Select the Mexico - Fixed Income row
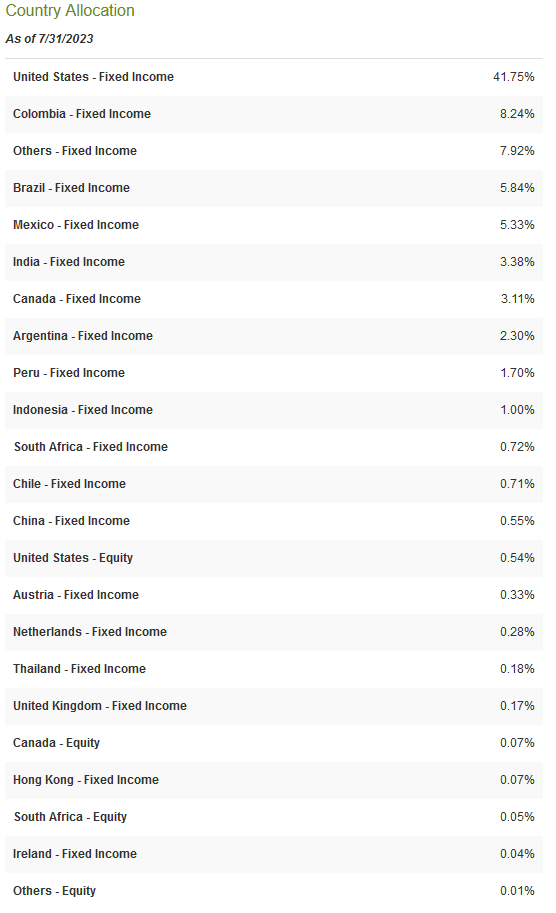This screenshot has width=556, height=913. [274, 225]
